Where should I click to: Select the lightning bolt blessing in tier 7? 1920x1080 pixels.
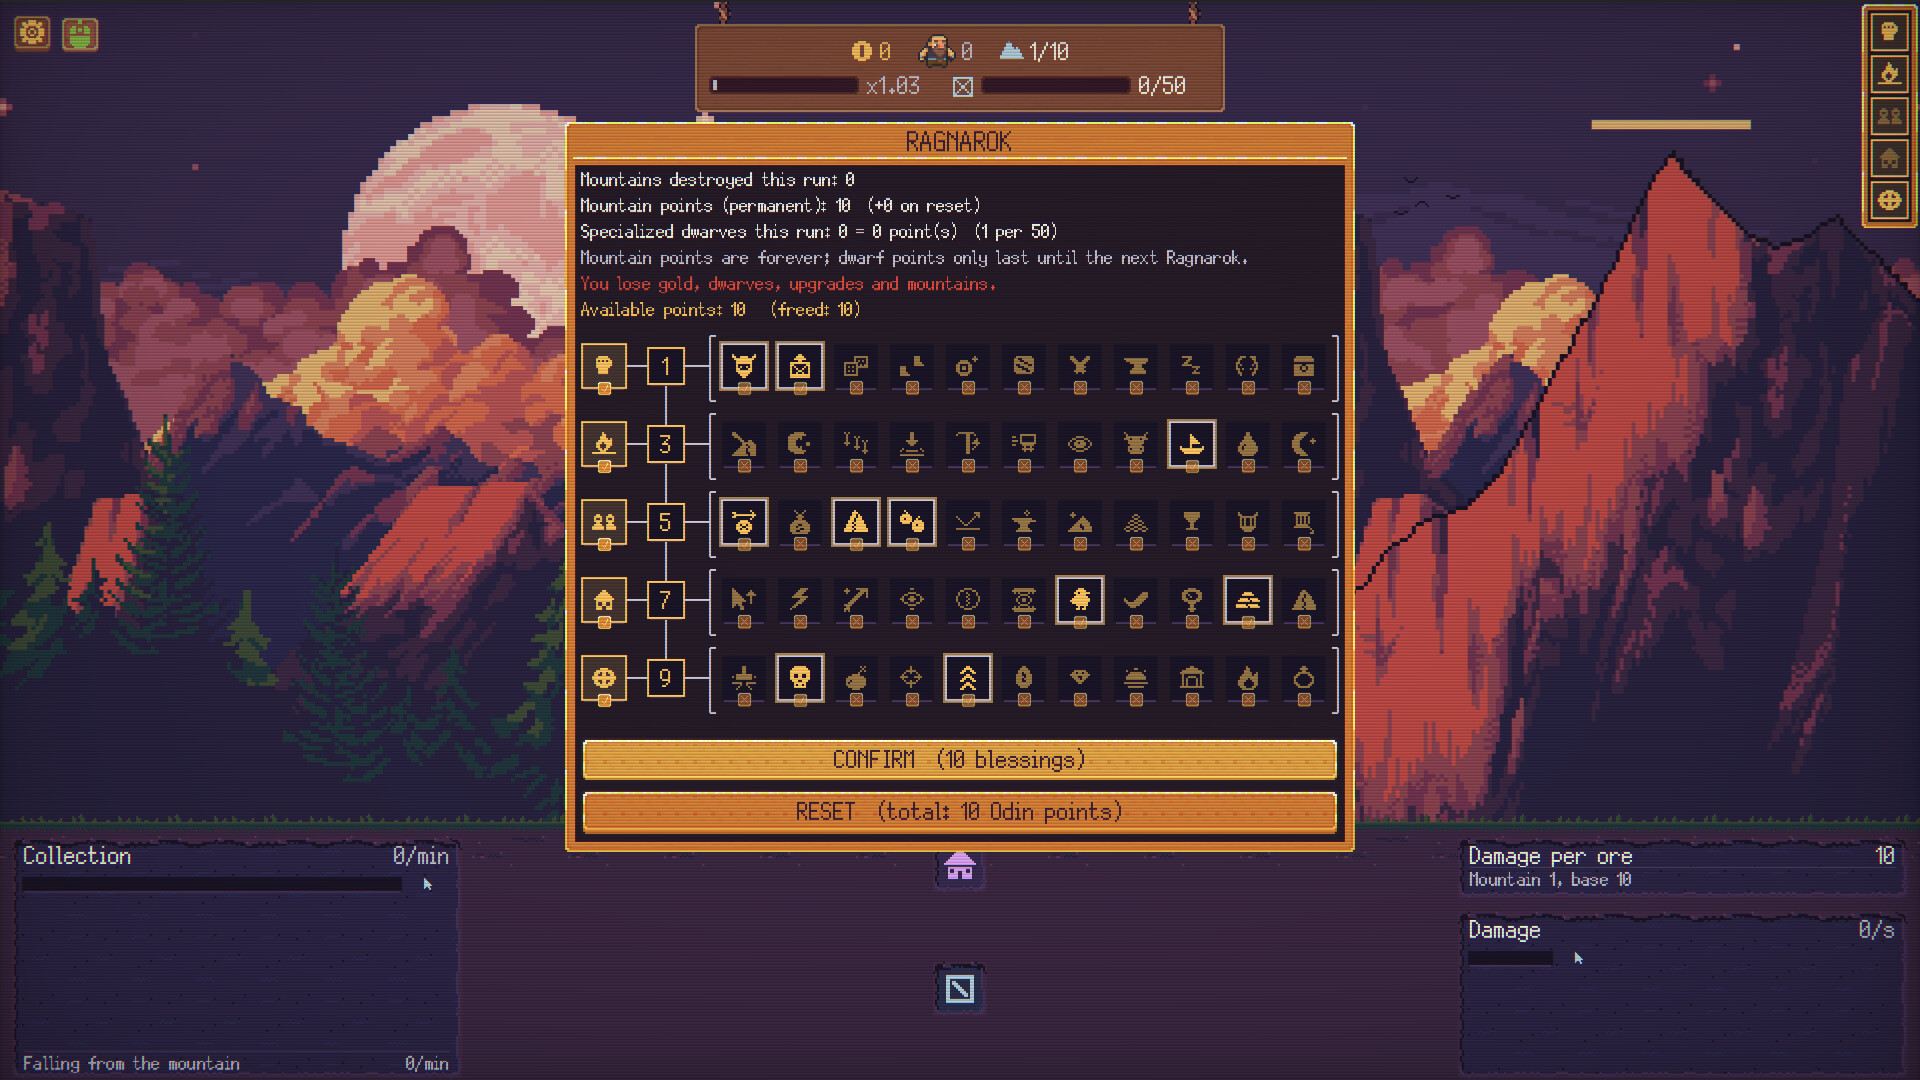tap(800, 600)
